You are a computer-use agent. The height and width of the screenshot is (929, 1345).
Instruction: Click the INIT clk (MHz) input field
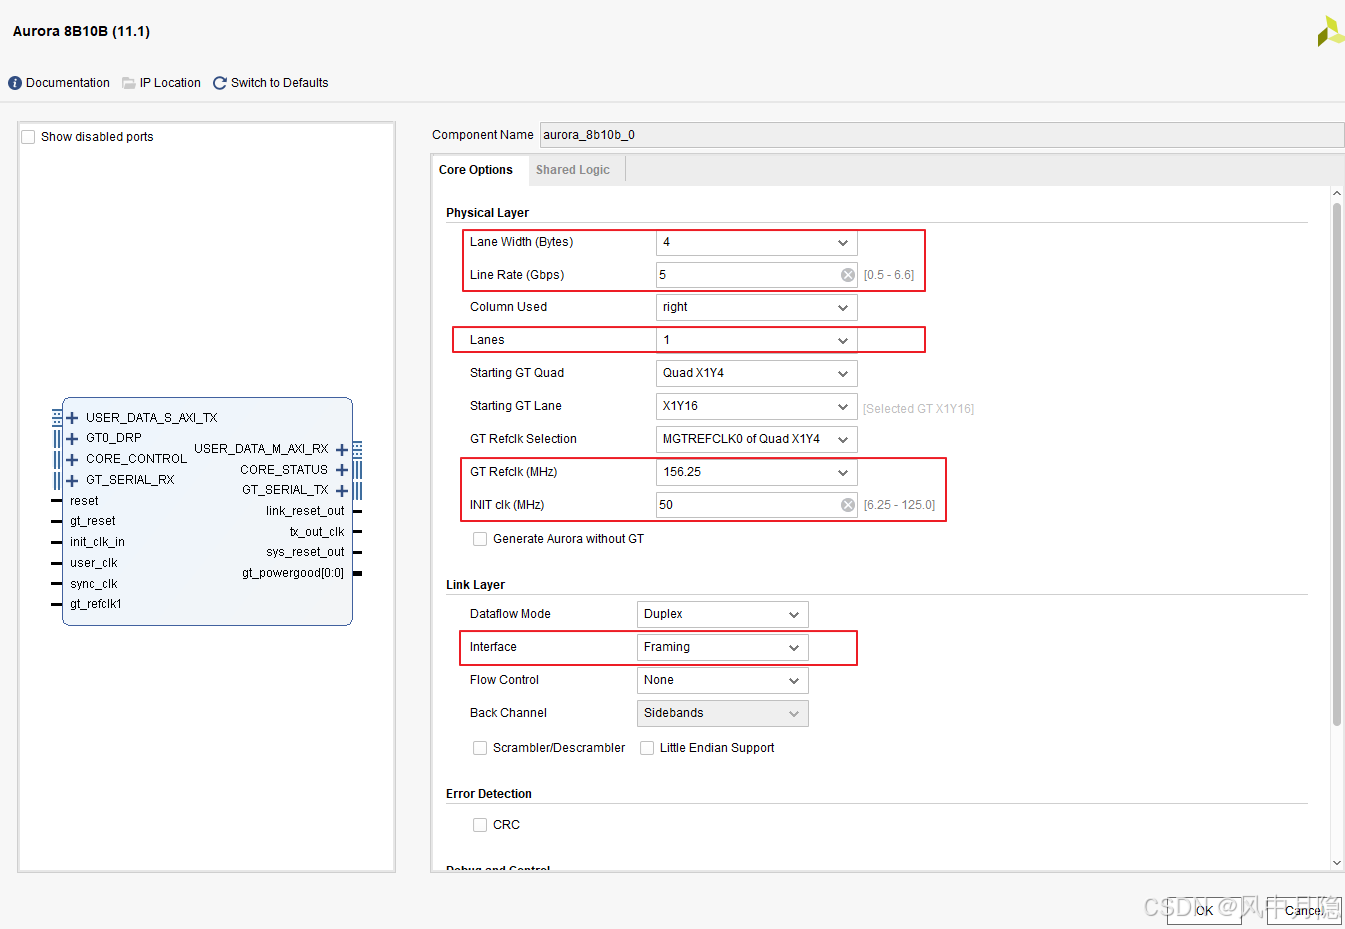pyautogui.click(x=757, y=505)
